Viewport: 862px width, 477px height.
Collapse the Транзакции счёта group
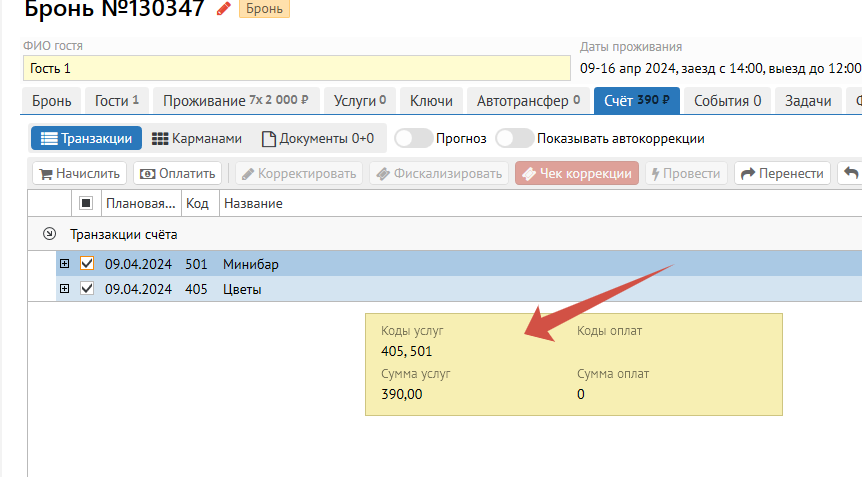click(49, 234)
